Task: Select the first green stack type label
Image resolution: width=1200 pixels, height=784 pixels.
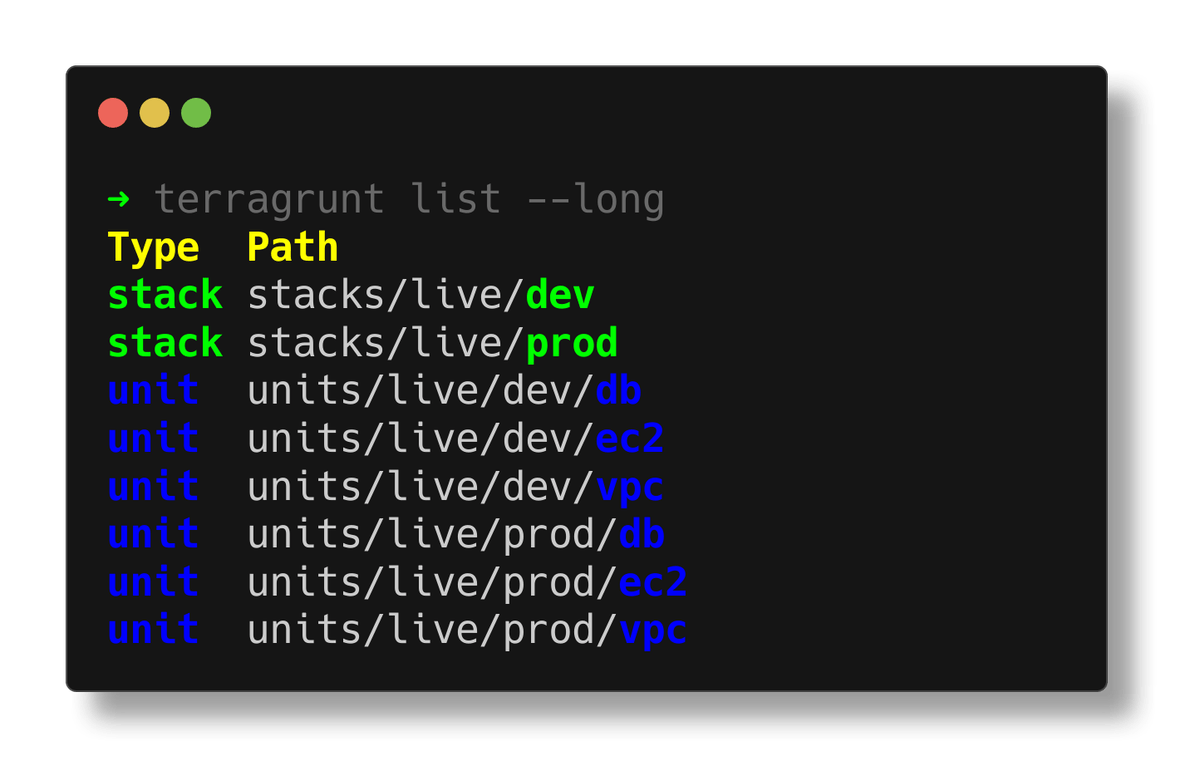Action: click(x=165, y=294)
